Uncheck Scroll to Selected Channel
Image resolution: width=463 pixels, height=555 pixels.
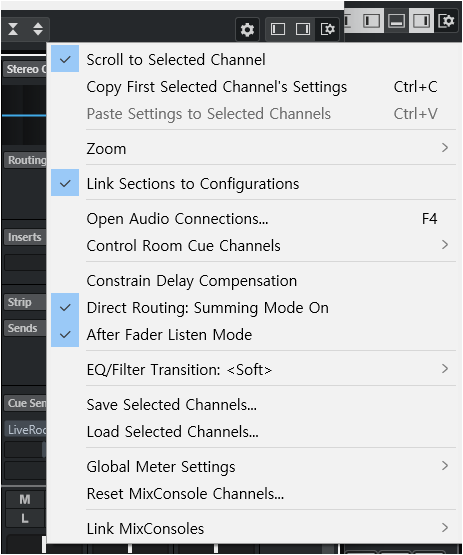click(x=176, y=59)
